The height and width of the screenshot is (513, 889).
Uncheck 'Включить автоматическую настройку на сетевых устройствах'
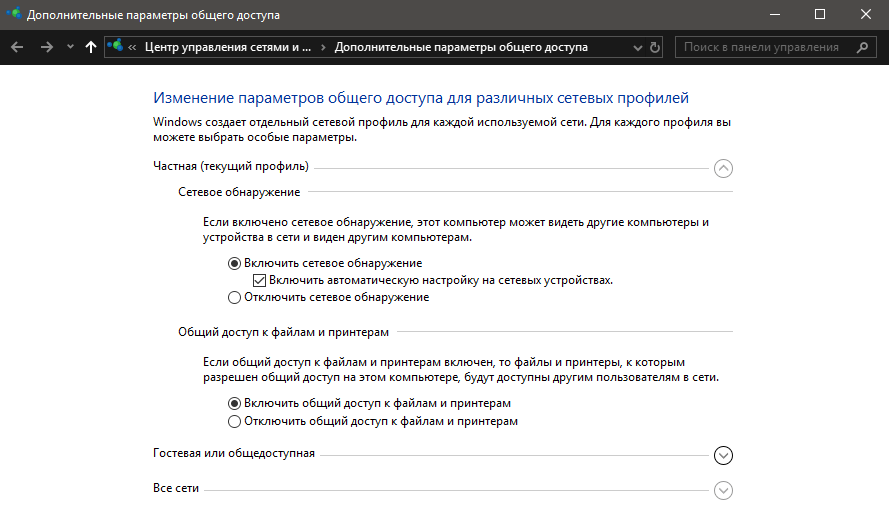click(x=259, y=280)
